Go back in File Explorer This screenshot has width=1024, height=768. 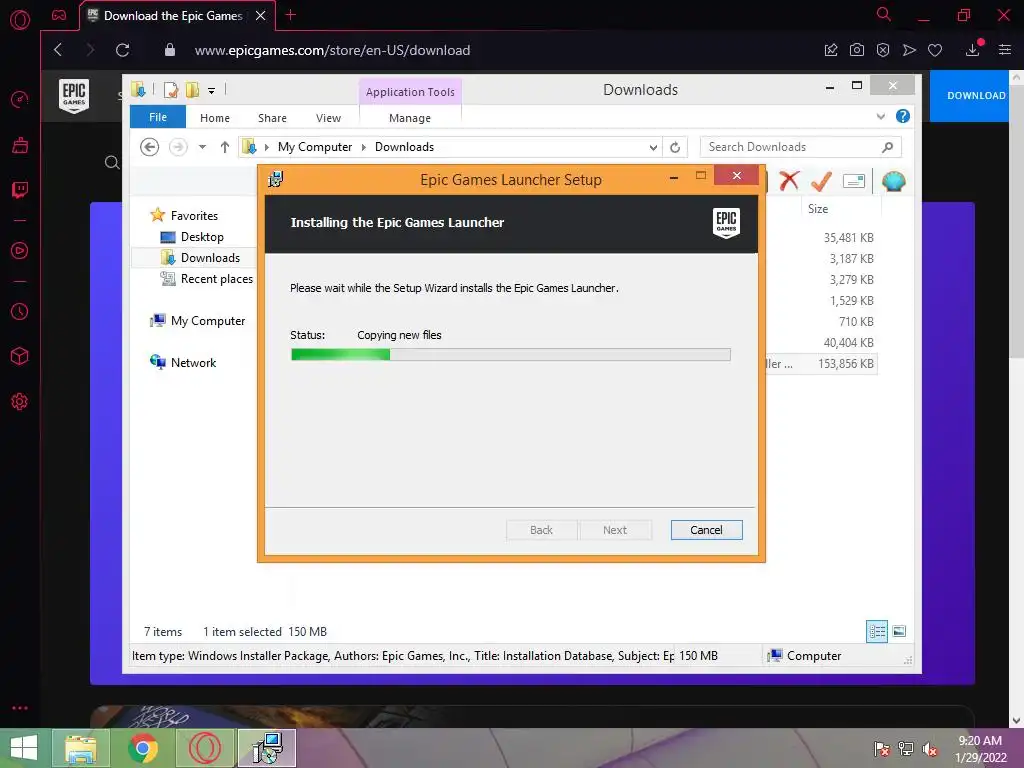150,147
